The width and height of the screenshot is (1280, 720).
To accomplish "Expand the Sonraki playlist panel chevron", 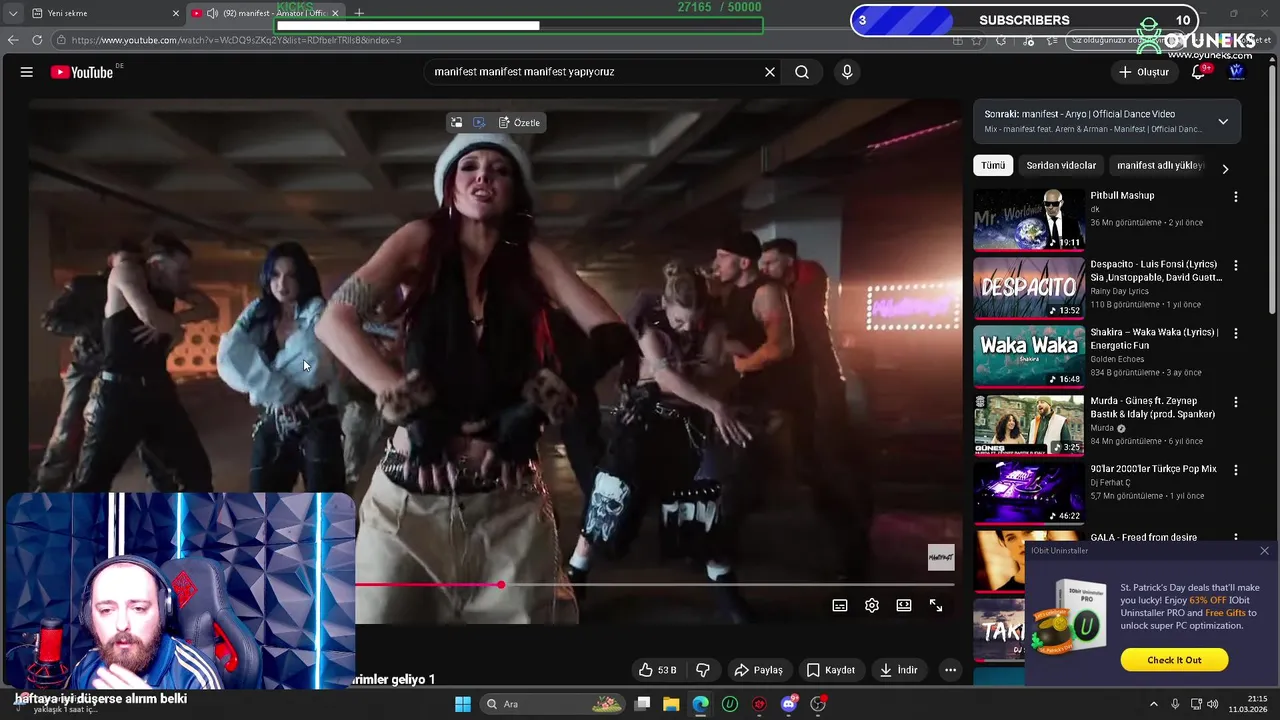I will pos(1223,122).
